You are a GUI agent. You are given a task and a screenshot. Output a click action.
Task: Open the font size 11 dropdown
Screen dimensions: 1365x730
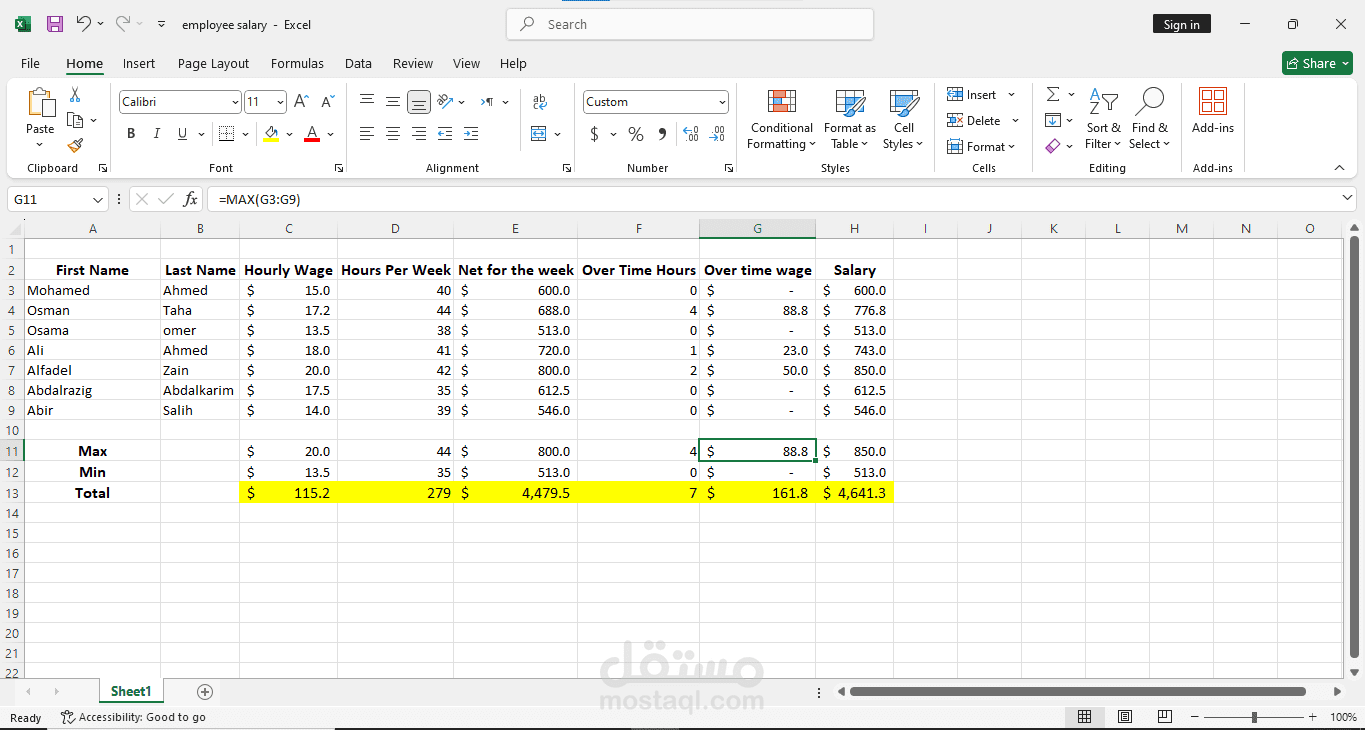click(281, 102)
